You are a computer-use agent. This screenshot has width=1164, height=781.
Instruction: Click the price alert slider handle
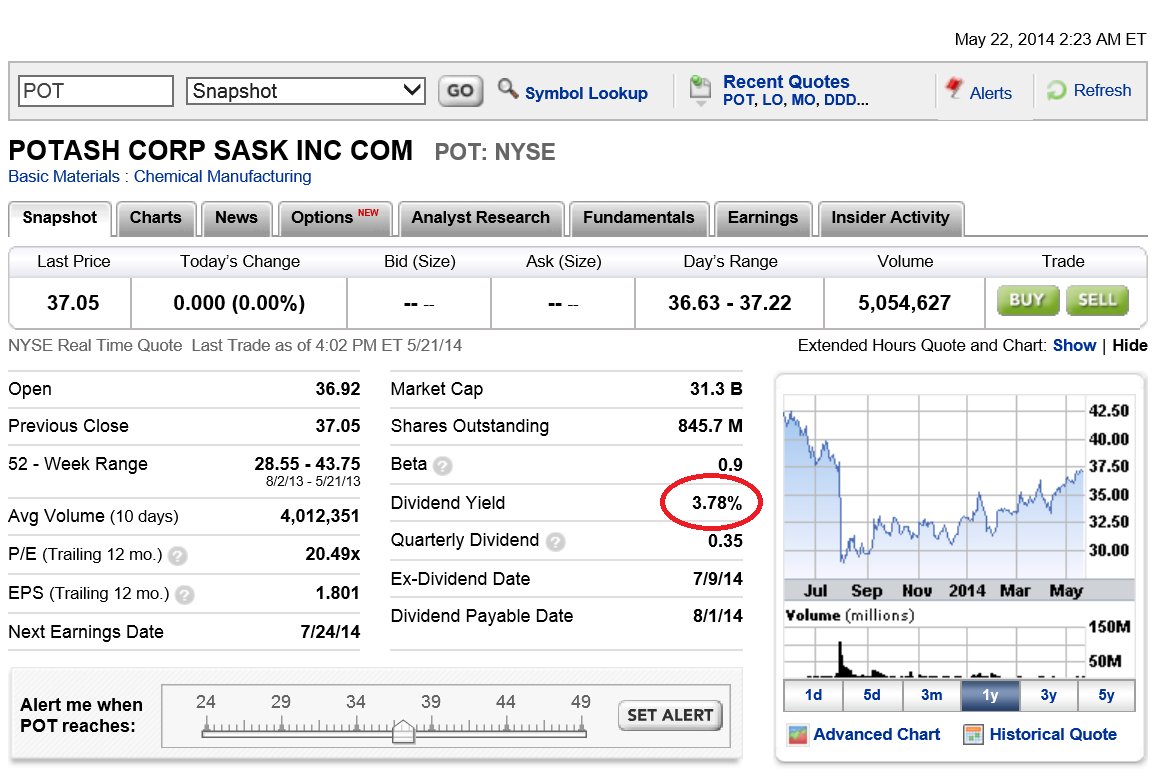tap(403, 732)
